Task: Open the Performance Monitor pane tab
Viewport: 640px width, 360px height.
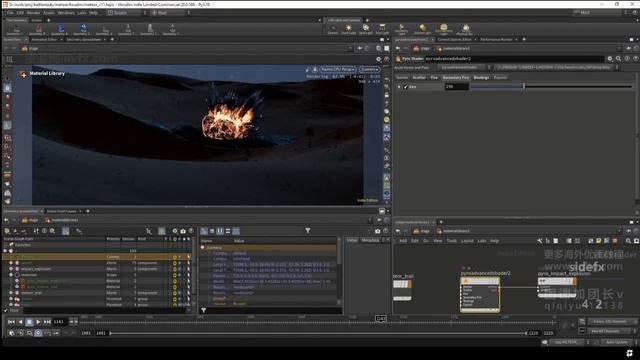Action: coord(496,40)
